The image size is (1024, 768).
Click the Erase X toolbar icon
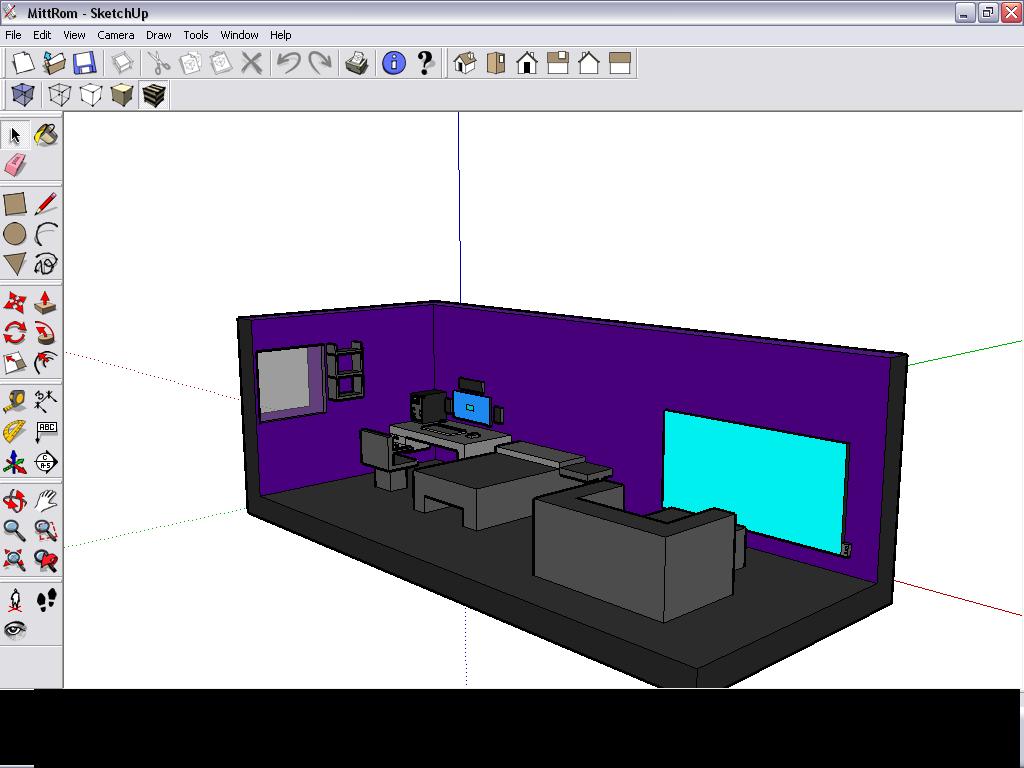[x=251, y=63]
